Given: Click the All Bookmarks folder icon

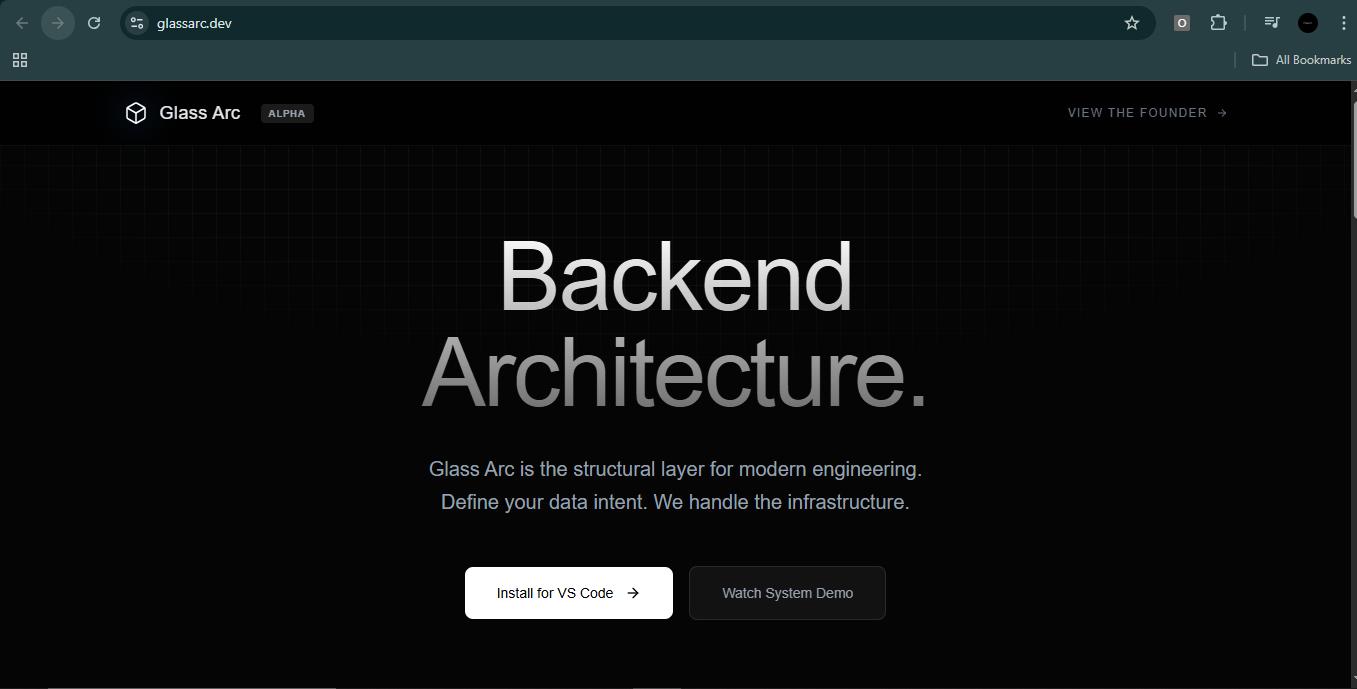Looking at the screenshot, I should point(1259,59).
